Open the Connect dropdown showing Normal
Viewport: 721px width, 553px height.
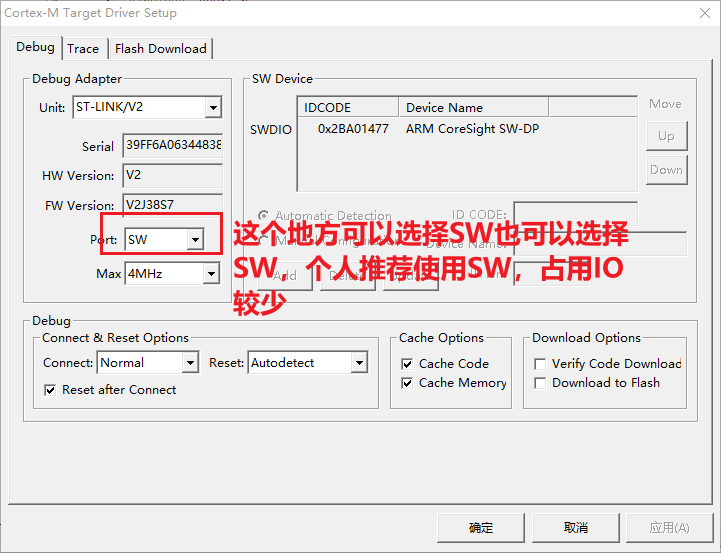(148, 363)
